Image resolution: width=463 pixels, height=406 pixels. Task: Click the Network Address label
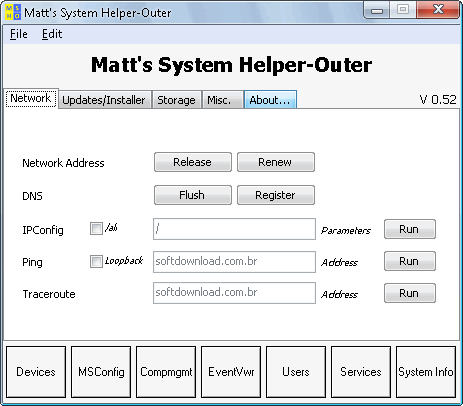click(63, 163)
